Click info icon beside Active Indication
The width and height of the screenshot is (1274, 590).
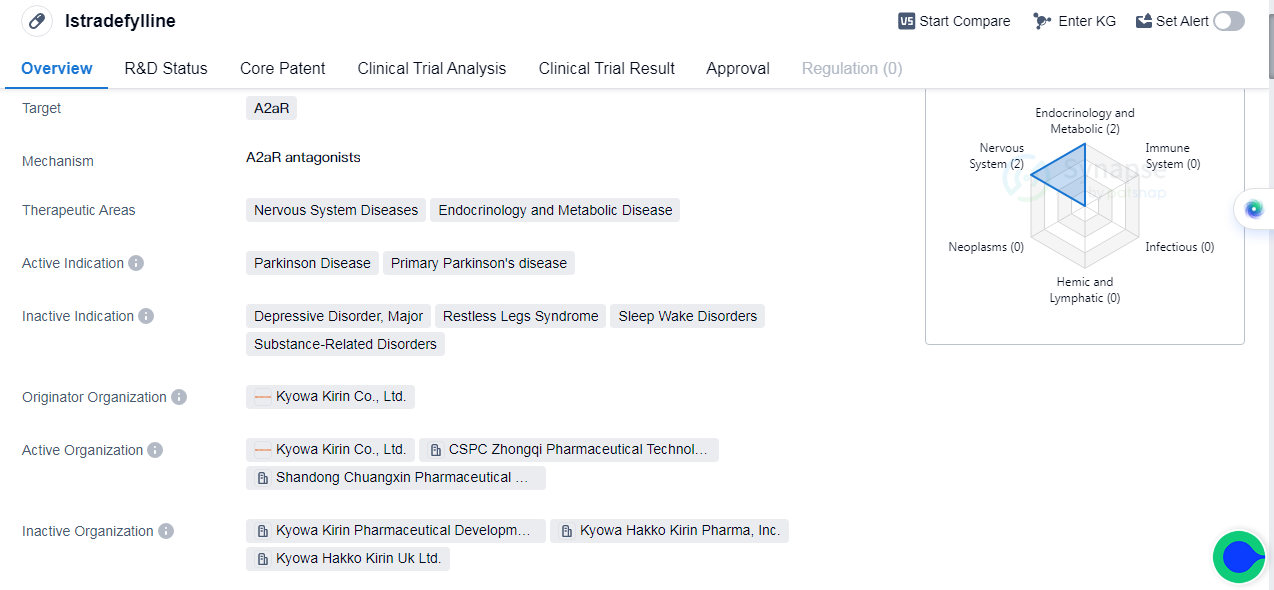[x=136, y=263]
